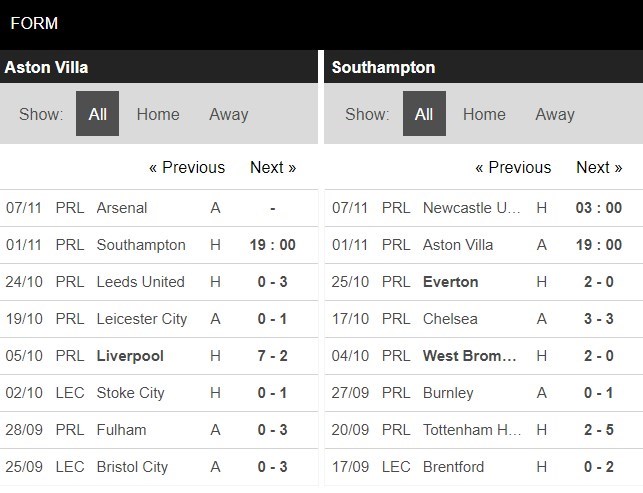Show Aston Villa Away matches only
643x493 pixels.
[228, 114]
